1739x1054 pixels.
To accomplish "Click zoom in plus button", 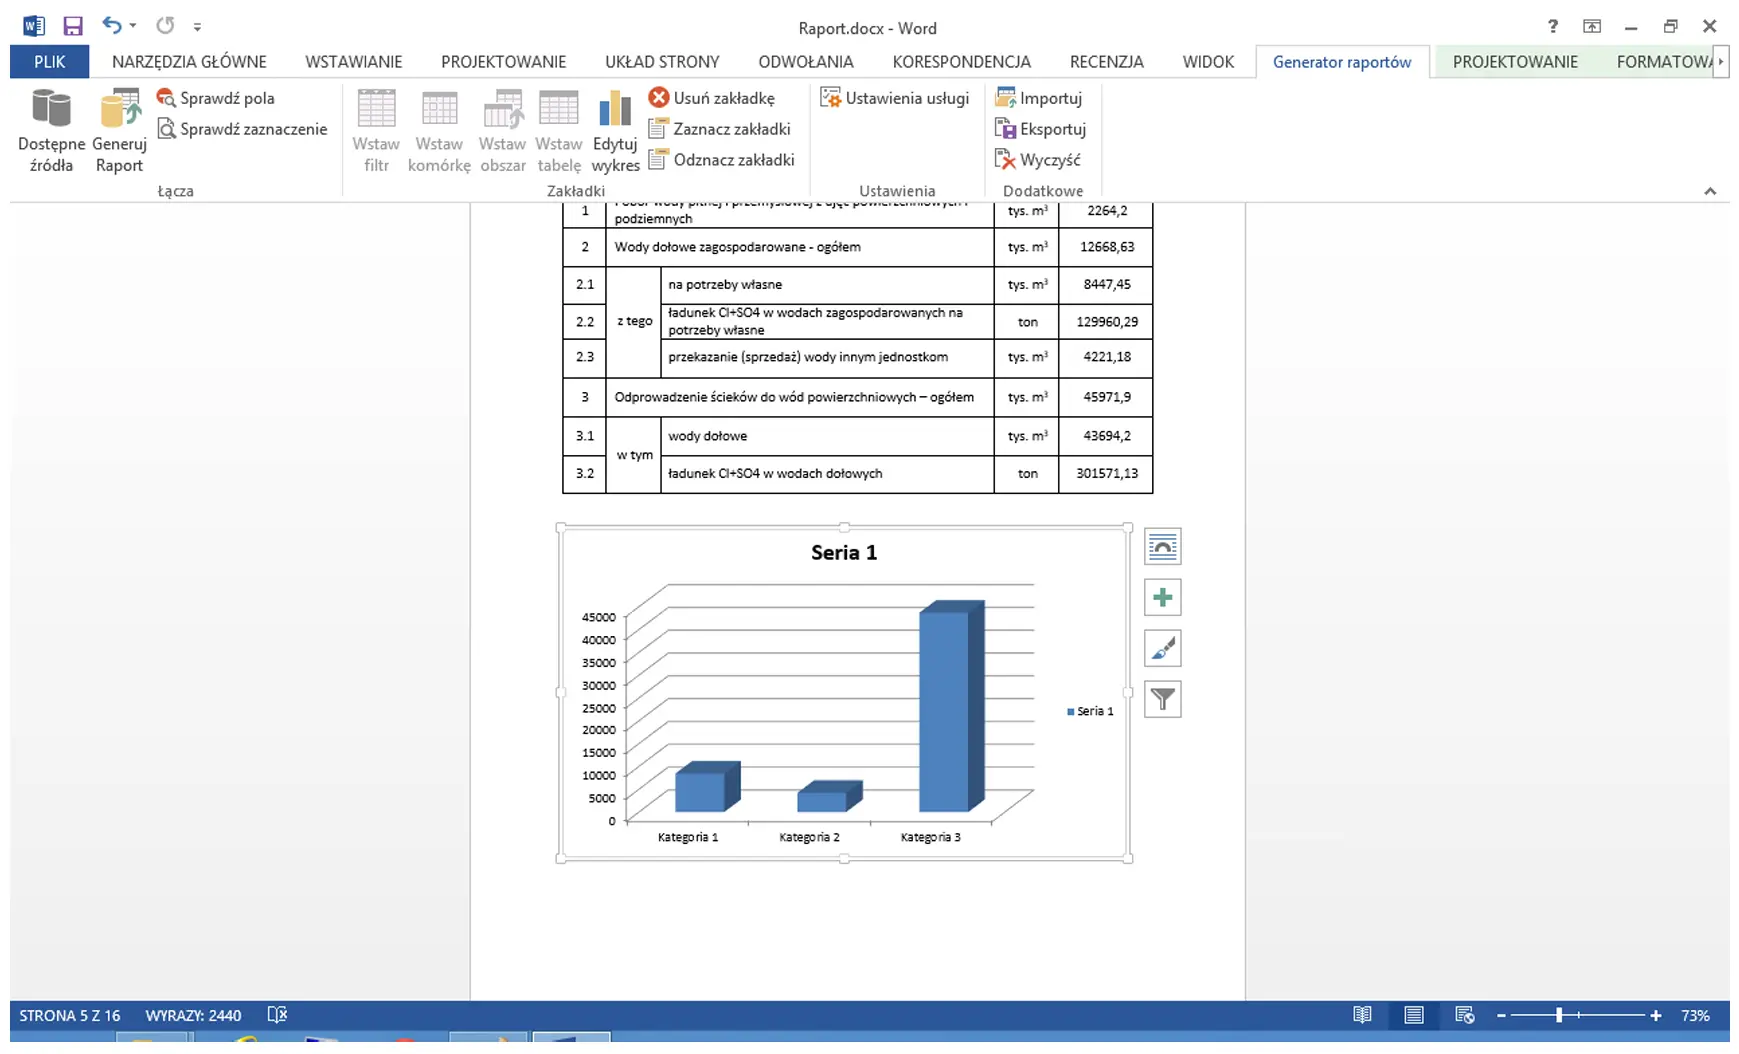I will click(1656, 1015).
